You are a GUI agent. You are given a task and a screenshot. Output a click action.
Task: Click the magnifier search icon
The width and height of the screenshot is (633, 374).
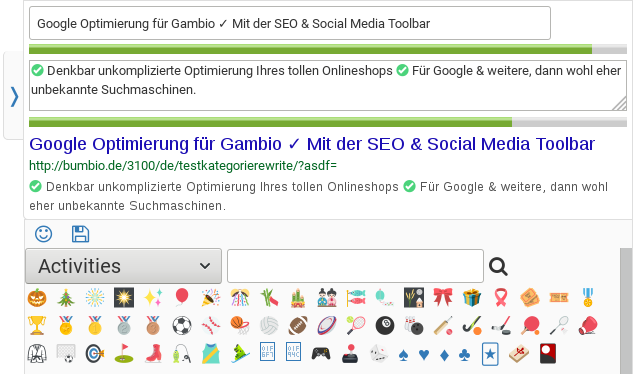498,267
